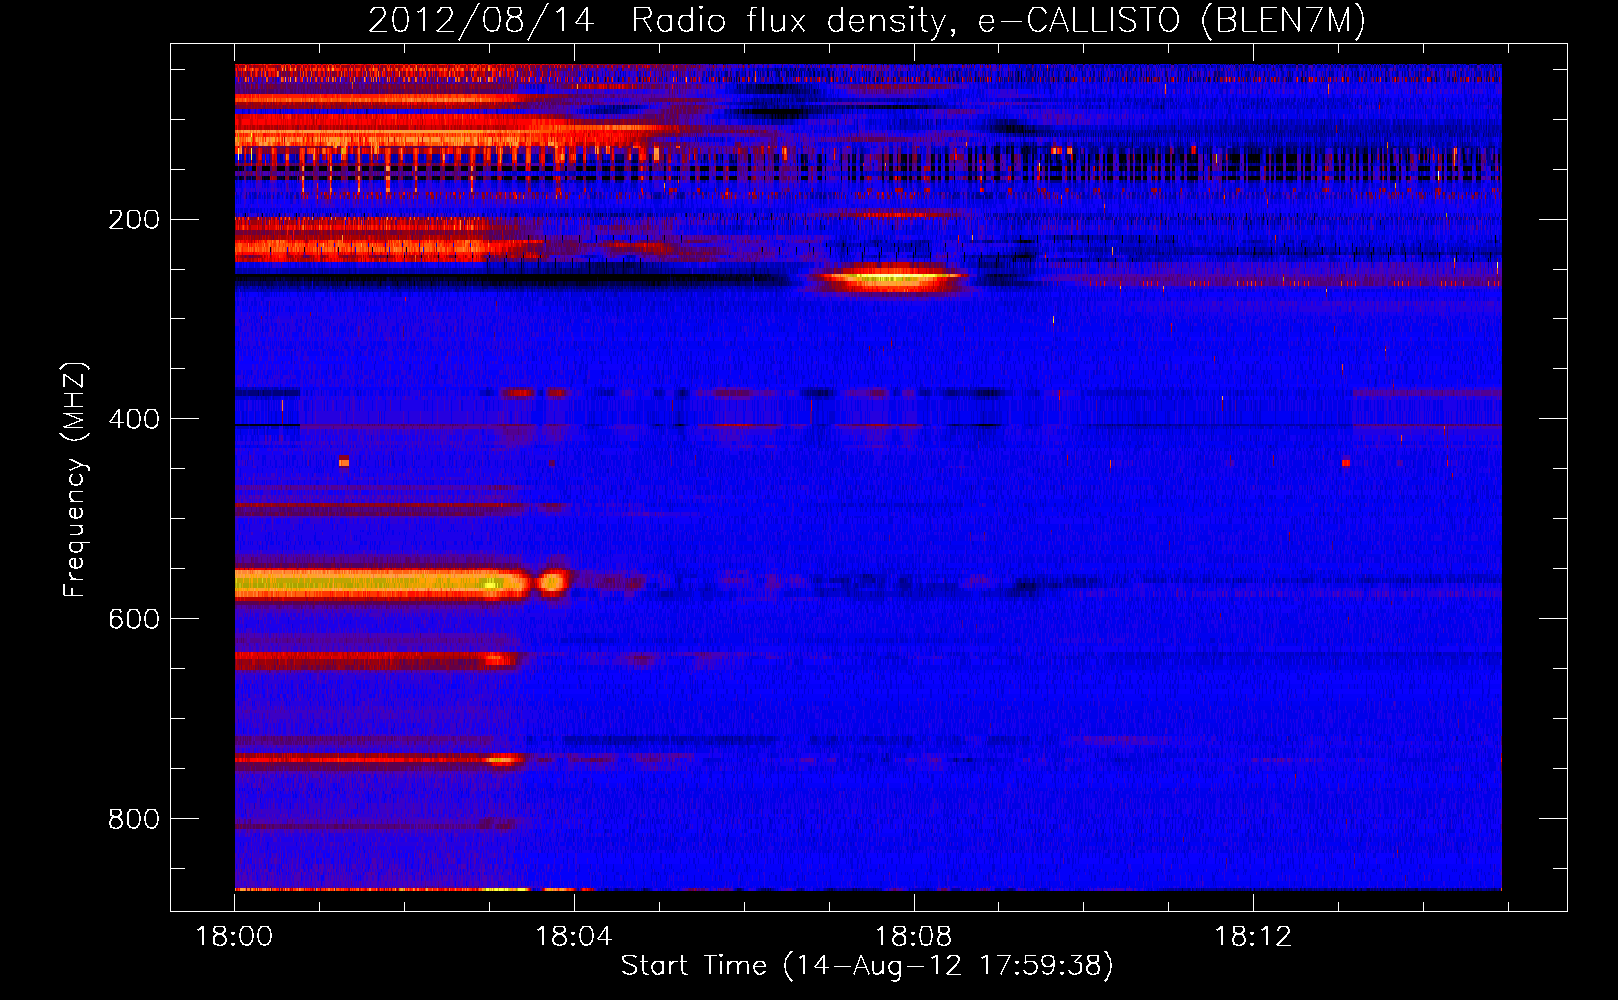Click the round bright blob after the 570 MHz band
1618x1000 pixels.
click(553, 581)
